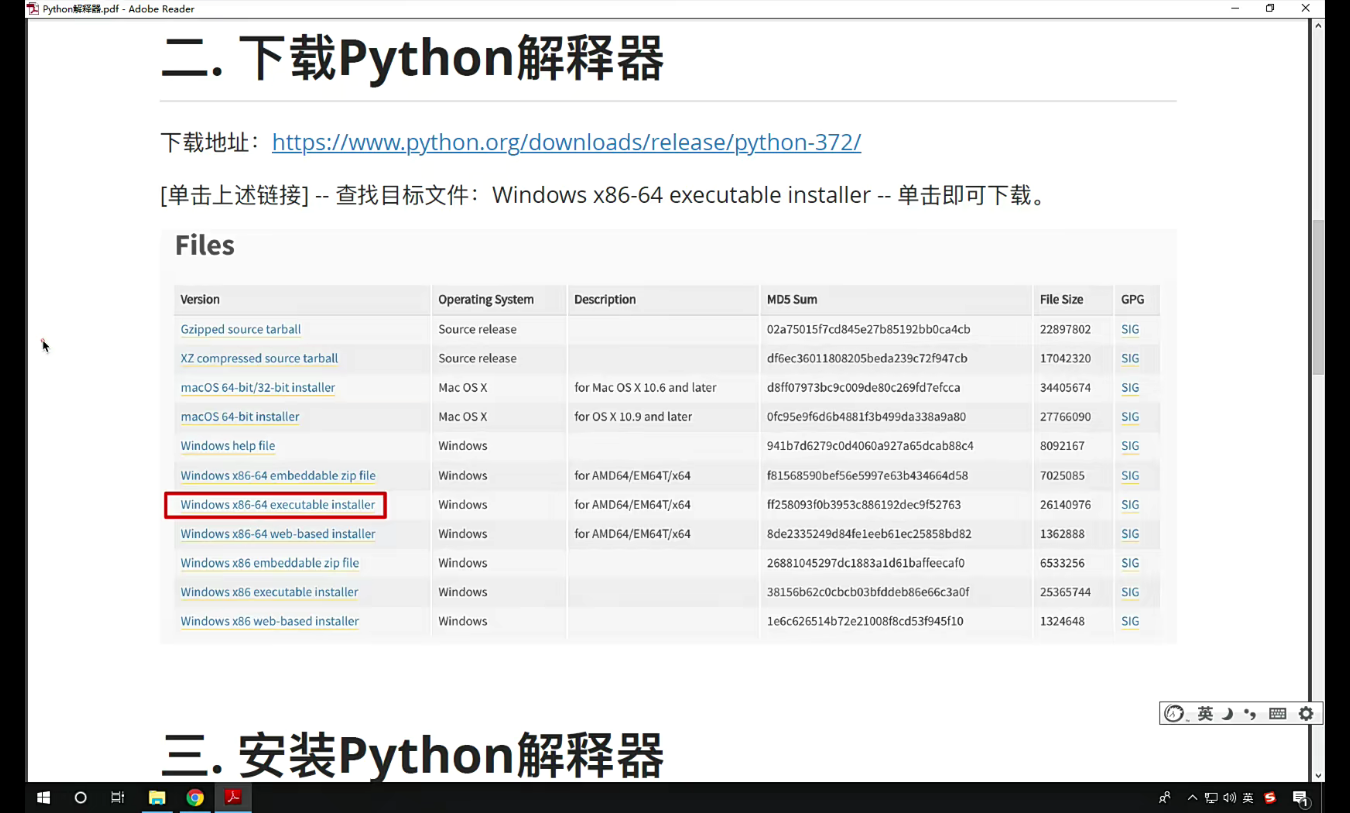Click file size value 1324648

[x=1062, y=621]
